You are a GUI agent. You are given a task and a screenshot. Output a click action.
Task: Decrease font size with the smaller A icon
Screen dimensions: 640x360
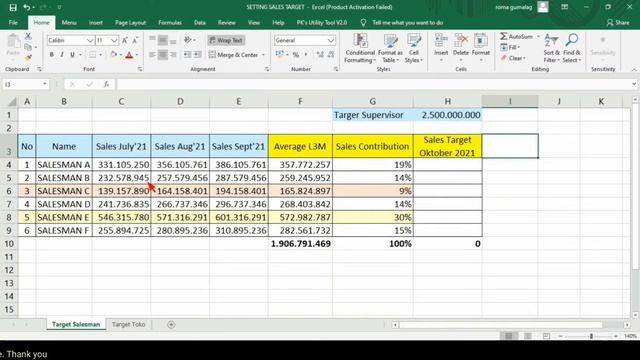tap(135, 40)
